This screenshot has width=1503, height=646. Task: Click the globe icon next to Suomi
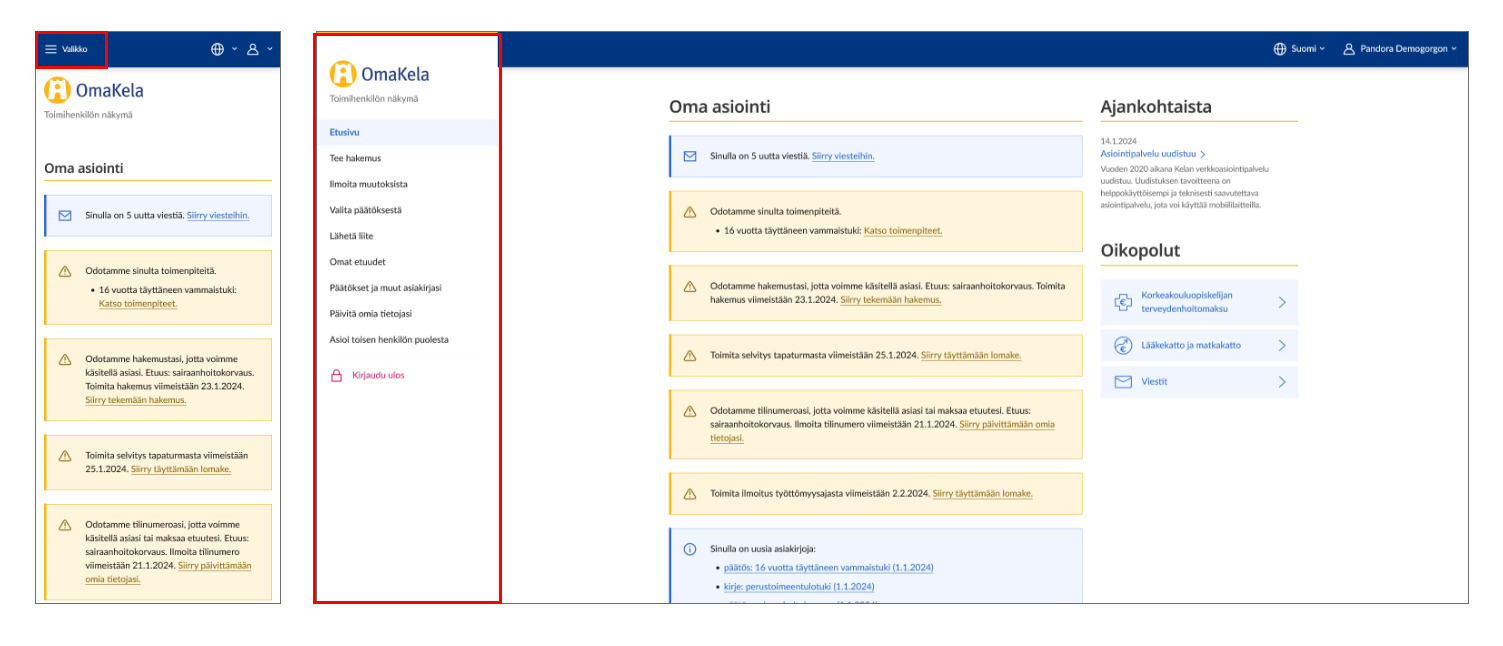[1279, 49]
